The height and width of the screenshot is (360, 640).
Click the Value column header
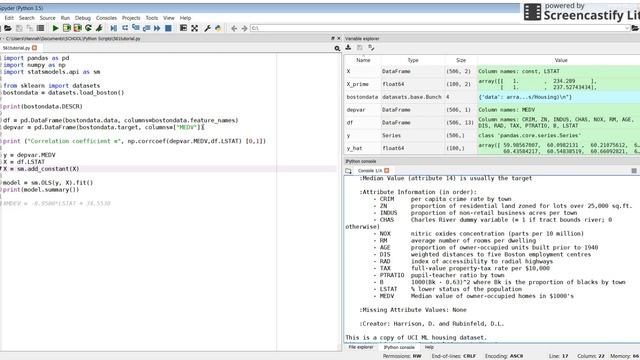561,60
